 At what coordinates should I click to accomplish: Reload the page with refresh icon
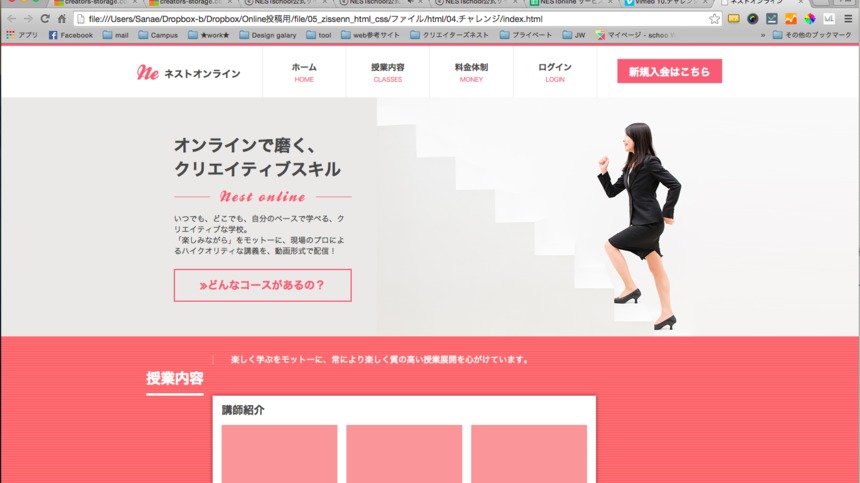click(45, 19)
